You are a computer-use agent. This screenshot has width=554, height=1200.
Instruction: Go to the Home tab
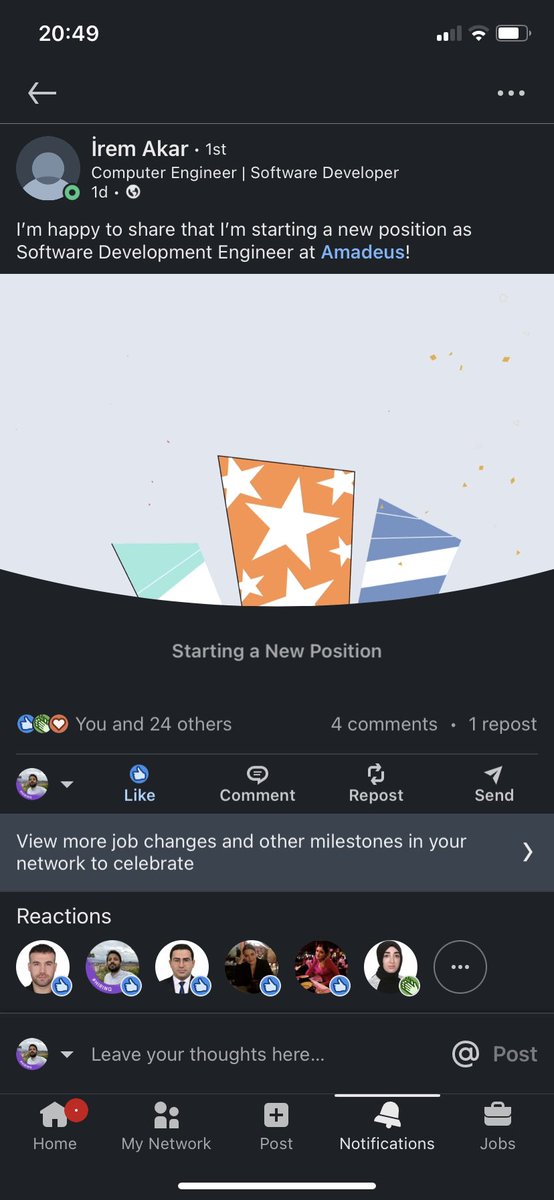55,1125
